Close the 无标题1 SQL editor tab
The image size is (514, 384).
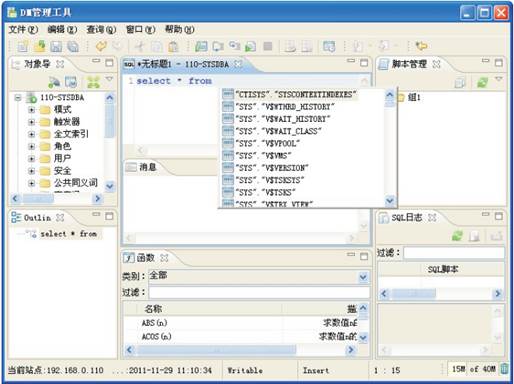point(238,64)
